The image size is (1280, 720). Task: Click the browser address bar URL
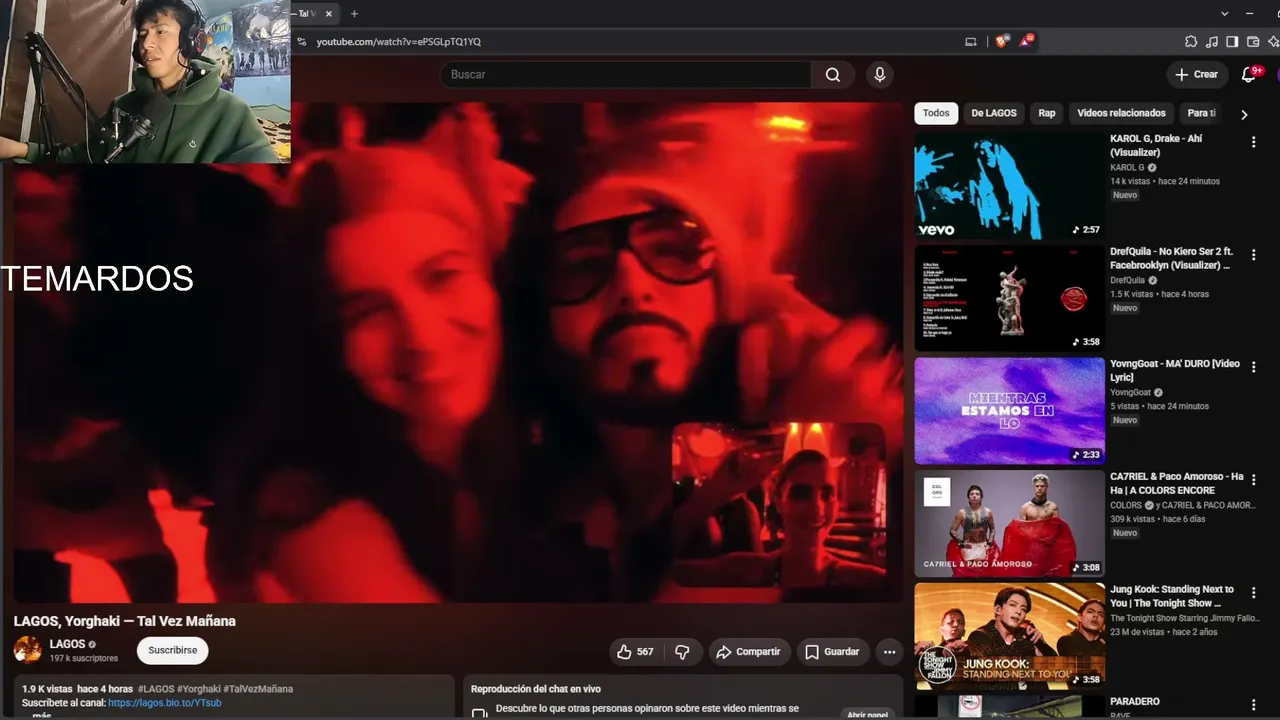tap(399, 42)
